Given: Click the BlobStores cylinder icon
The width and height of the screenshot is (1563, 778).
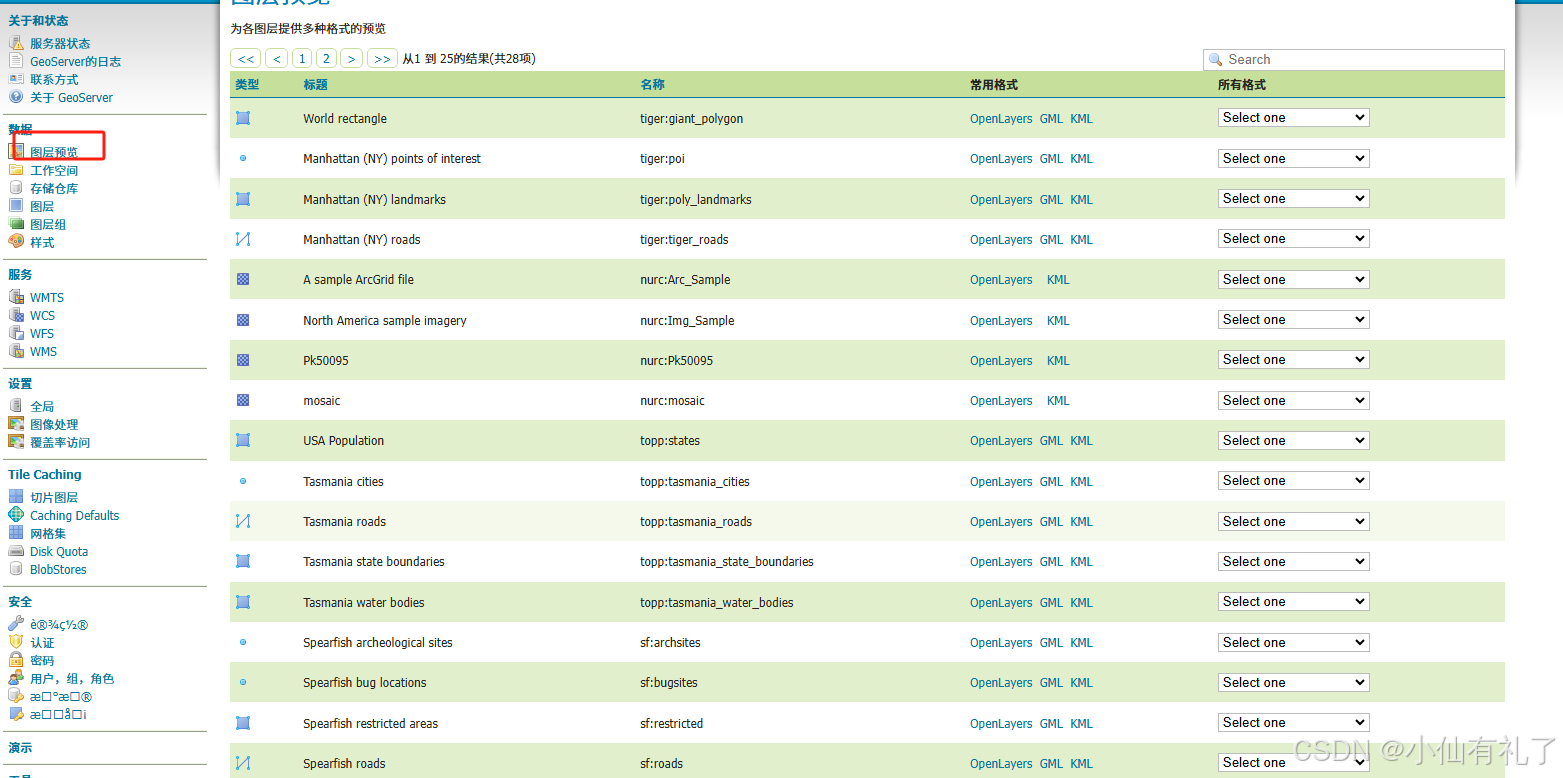Looking at the screenshot, I should pos(16,569).
